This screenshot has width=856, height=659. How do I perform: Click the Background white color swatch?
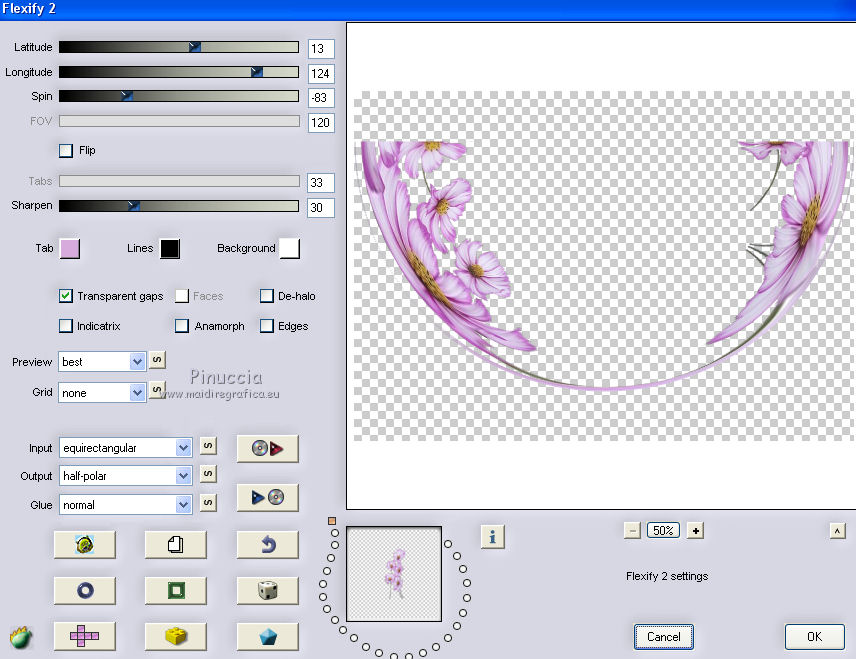coord(289,248)
